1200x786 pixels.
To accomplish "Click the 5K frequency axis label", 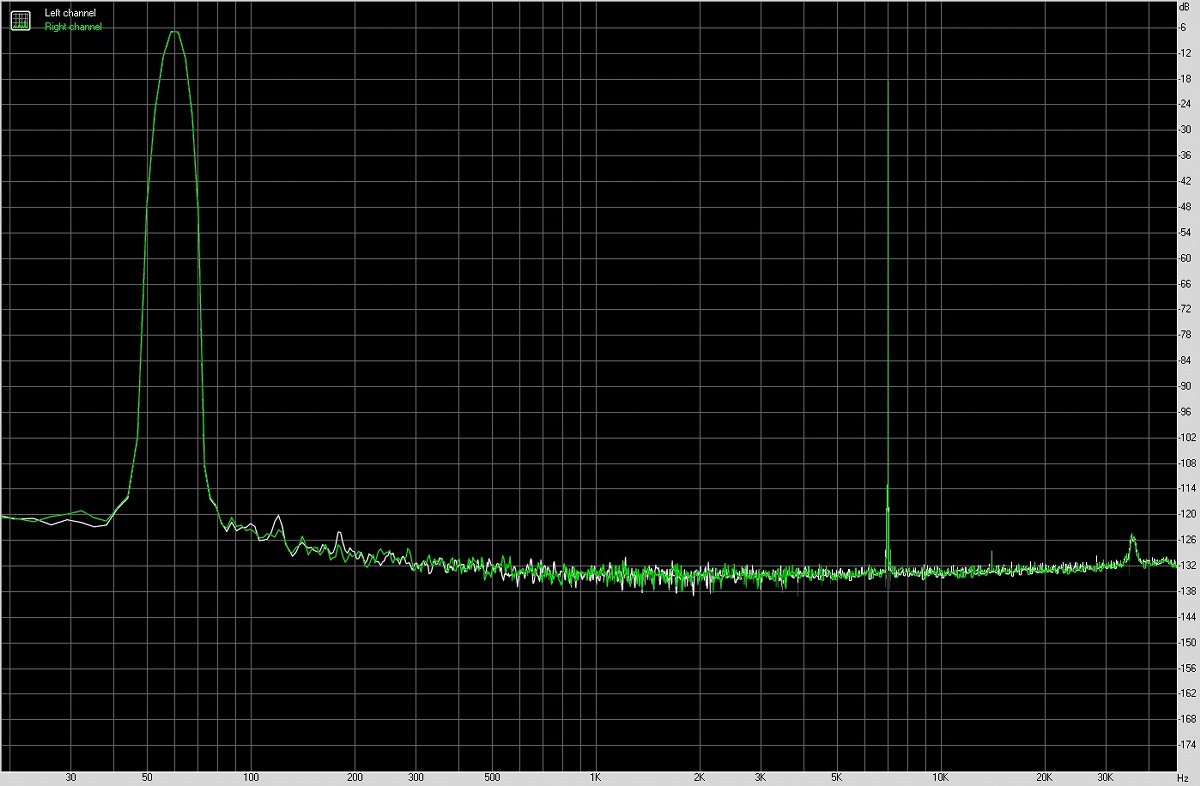I will pyautogui.click(x=836, y=777).
